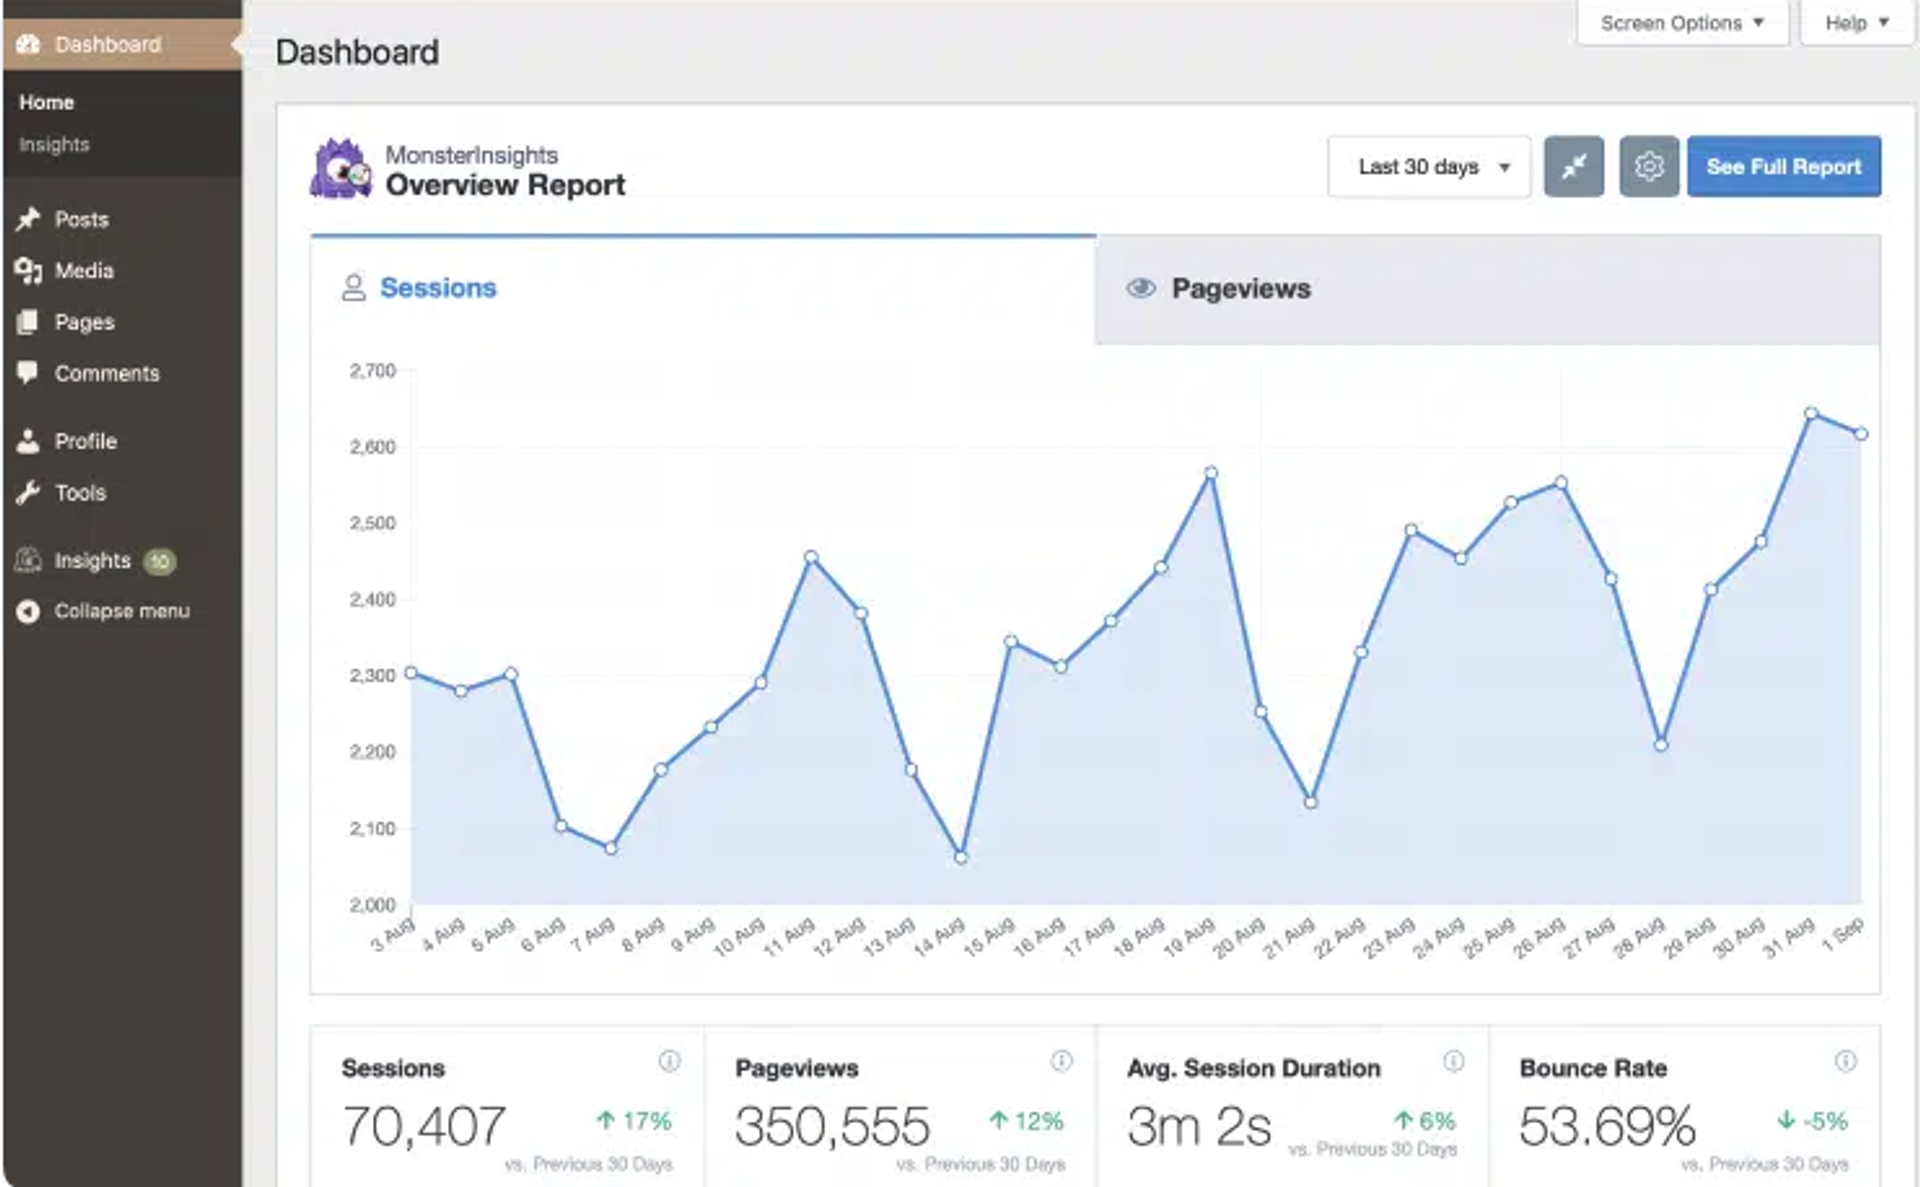Open the Last 30 days date range dropdown
The image size is (1920, 1187).
1429,166
